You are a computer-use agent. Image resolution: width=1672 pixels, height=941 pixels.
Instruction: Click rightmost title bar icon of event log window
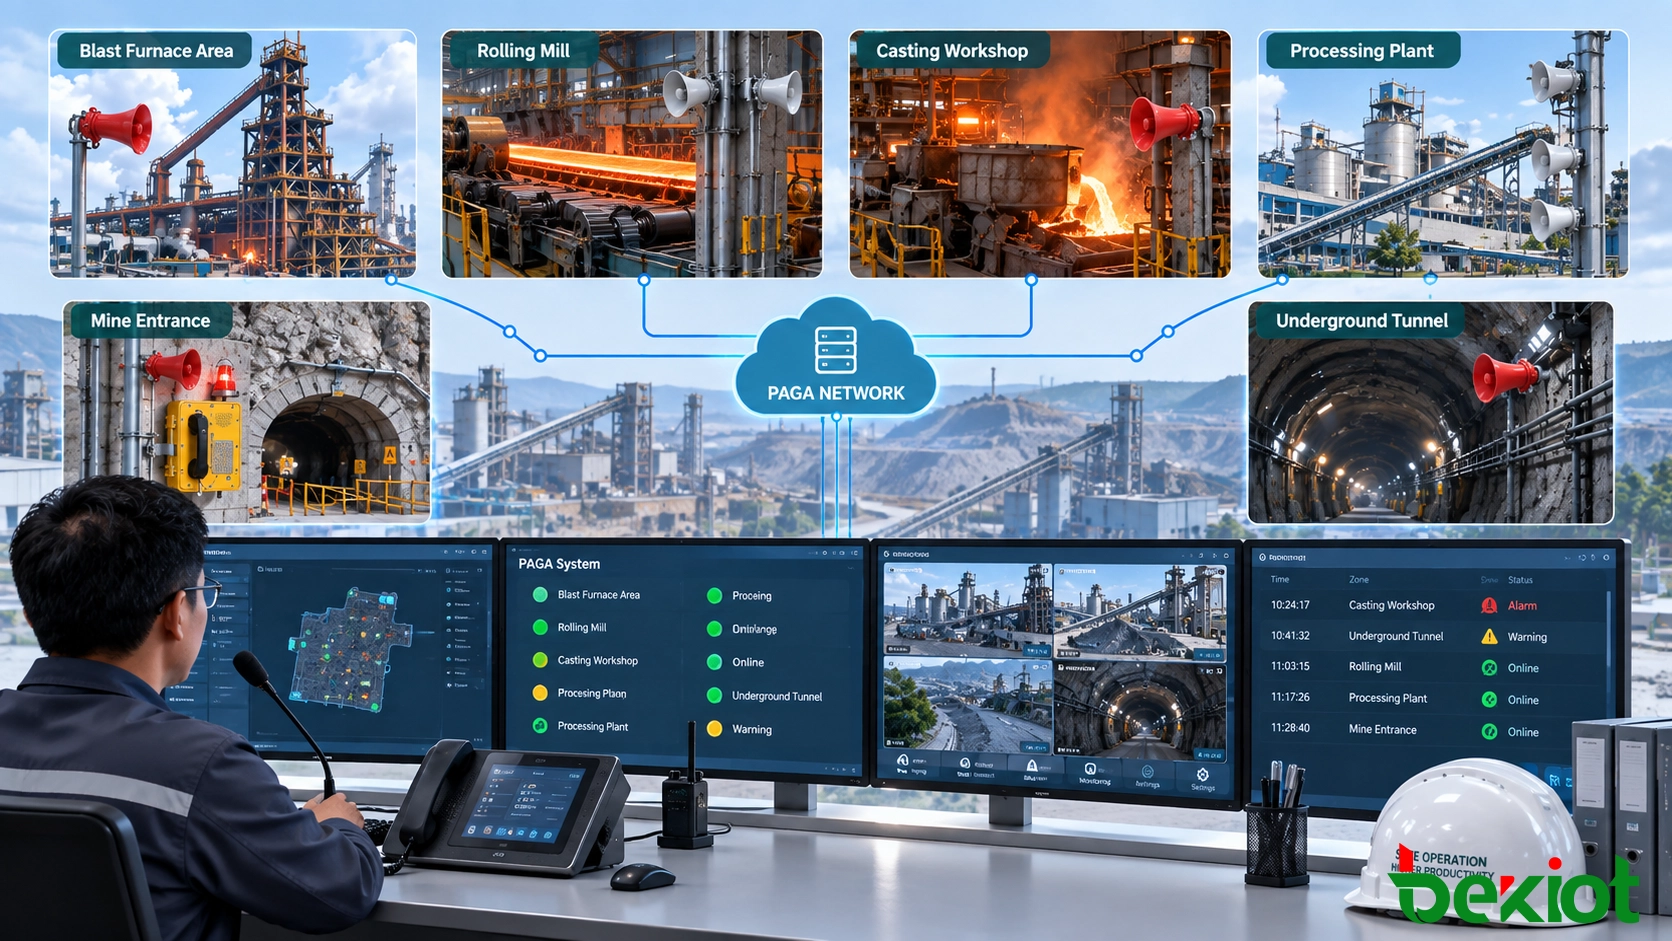[1607, 557]
